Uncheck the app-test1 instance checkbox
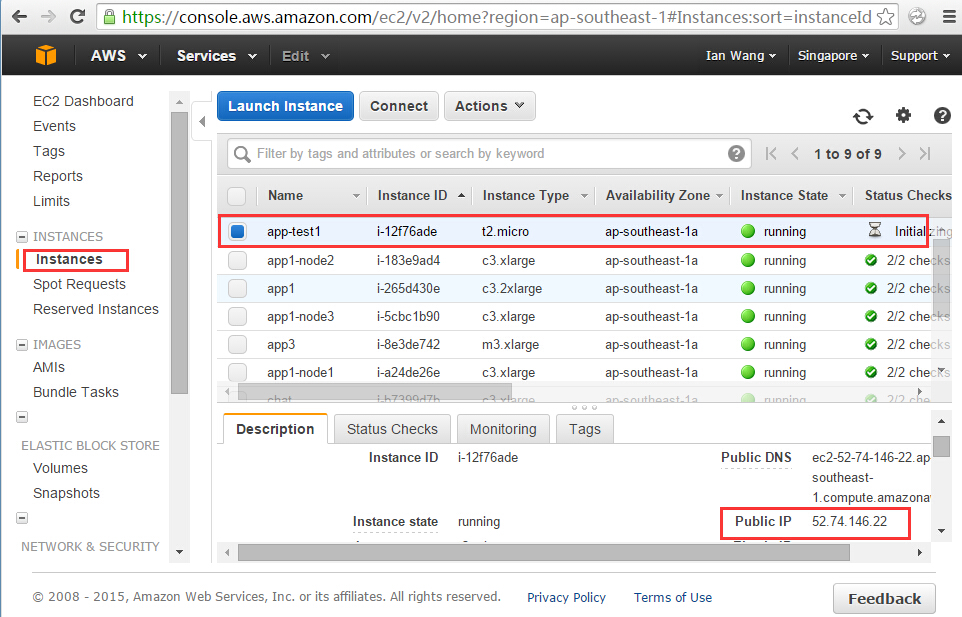The height and width of the screenshot is (617, 962). click(x=237, y=231)
